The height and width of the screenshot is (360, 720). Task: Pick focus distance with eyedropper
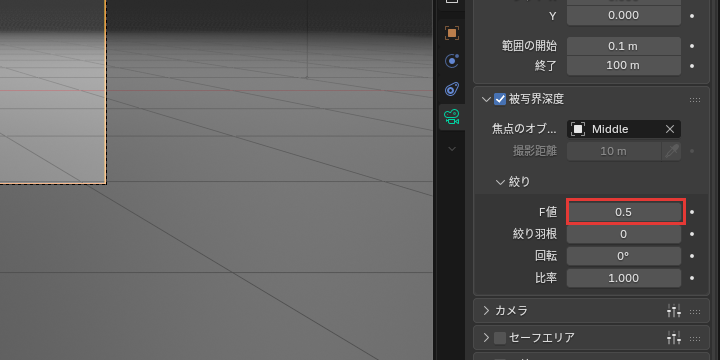point(671,152)
